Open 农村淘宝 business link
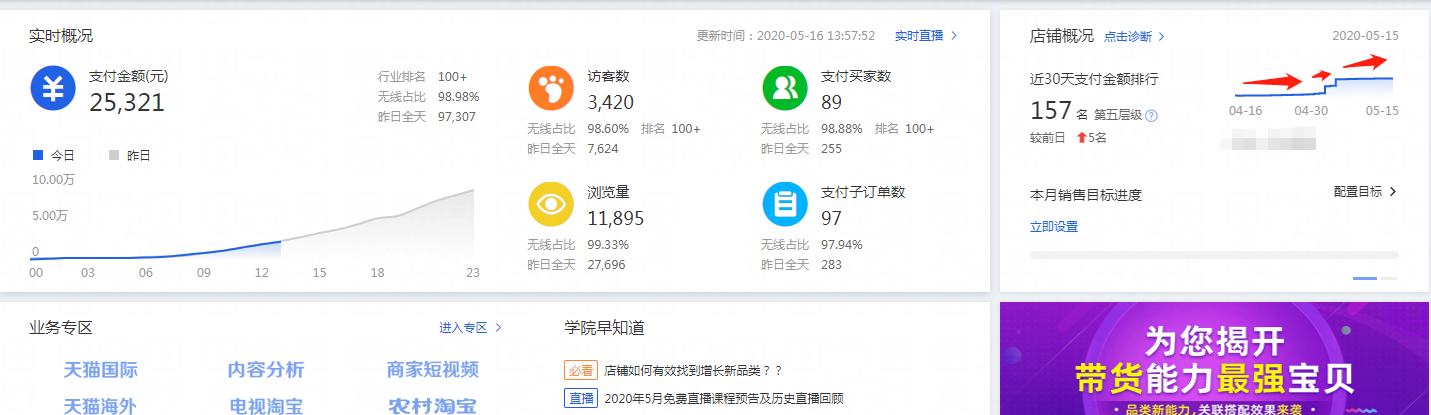The height and width of the screenshot is (415, 1431). click(432, 406)
